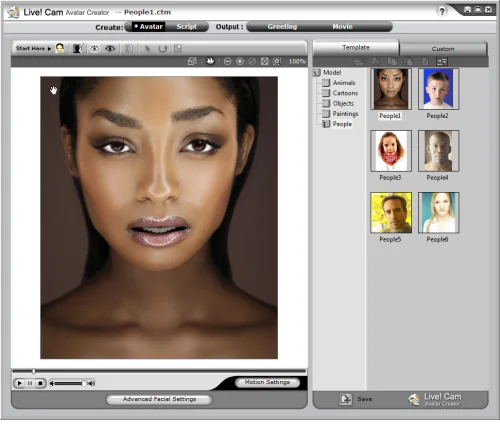The image size is (500, 430).
Task: Switch to Script create mode
Action: point(187,27)
